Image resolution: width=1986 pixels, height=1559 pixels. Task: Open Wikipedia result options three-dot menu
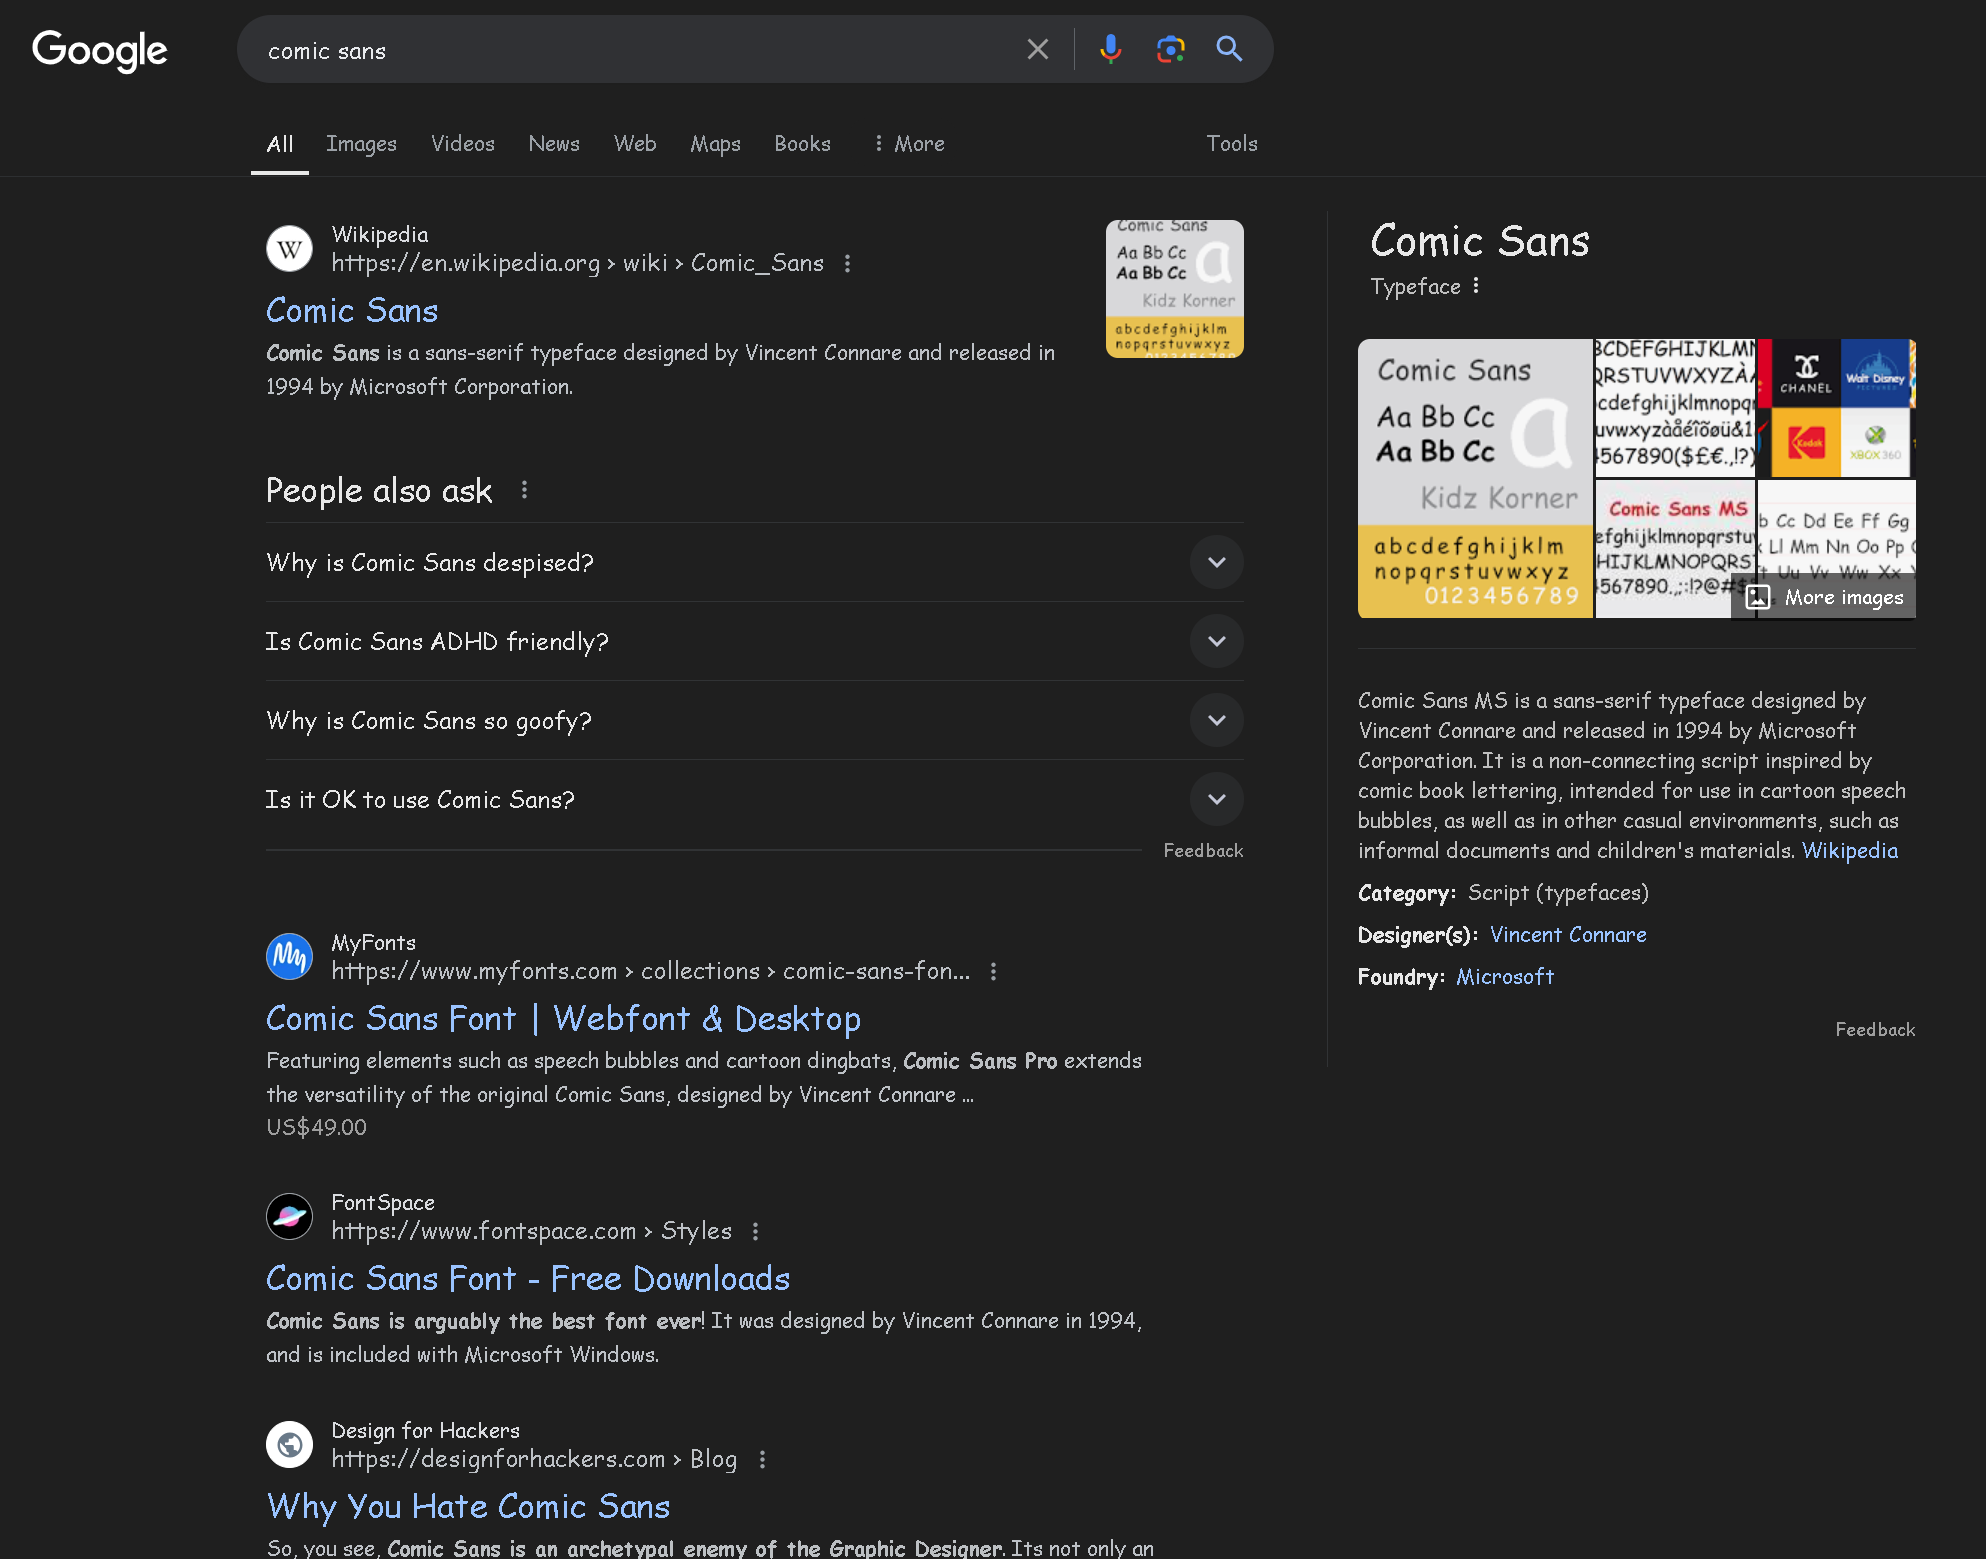click(x=847, y=263)
